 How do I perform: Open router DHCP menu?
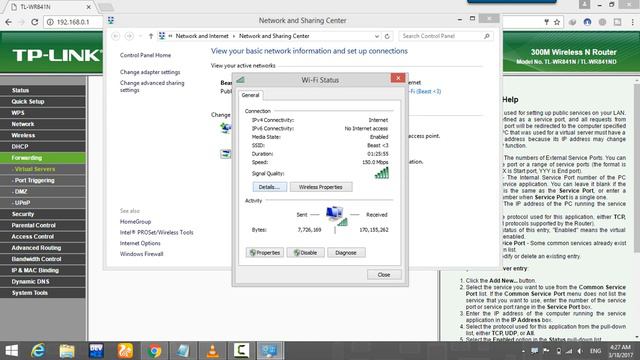pos(43,147)
